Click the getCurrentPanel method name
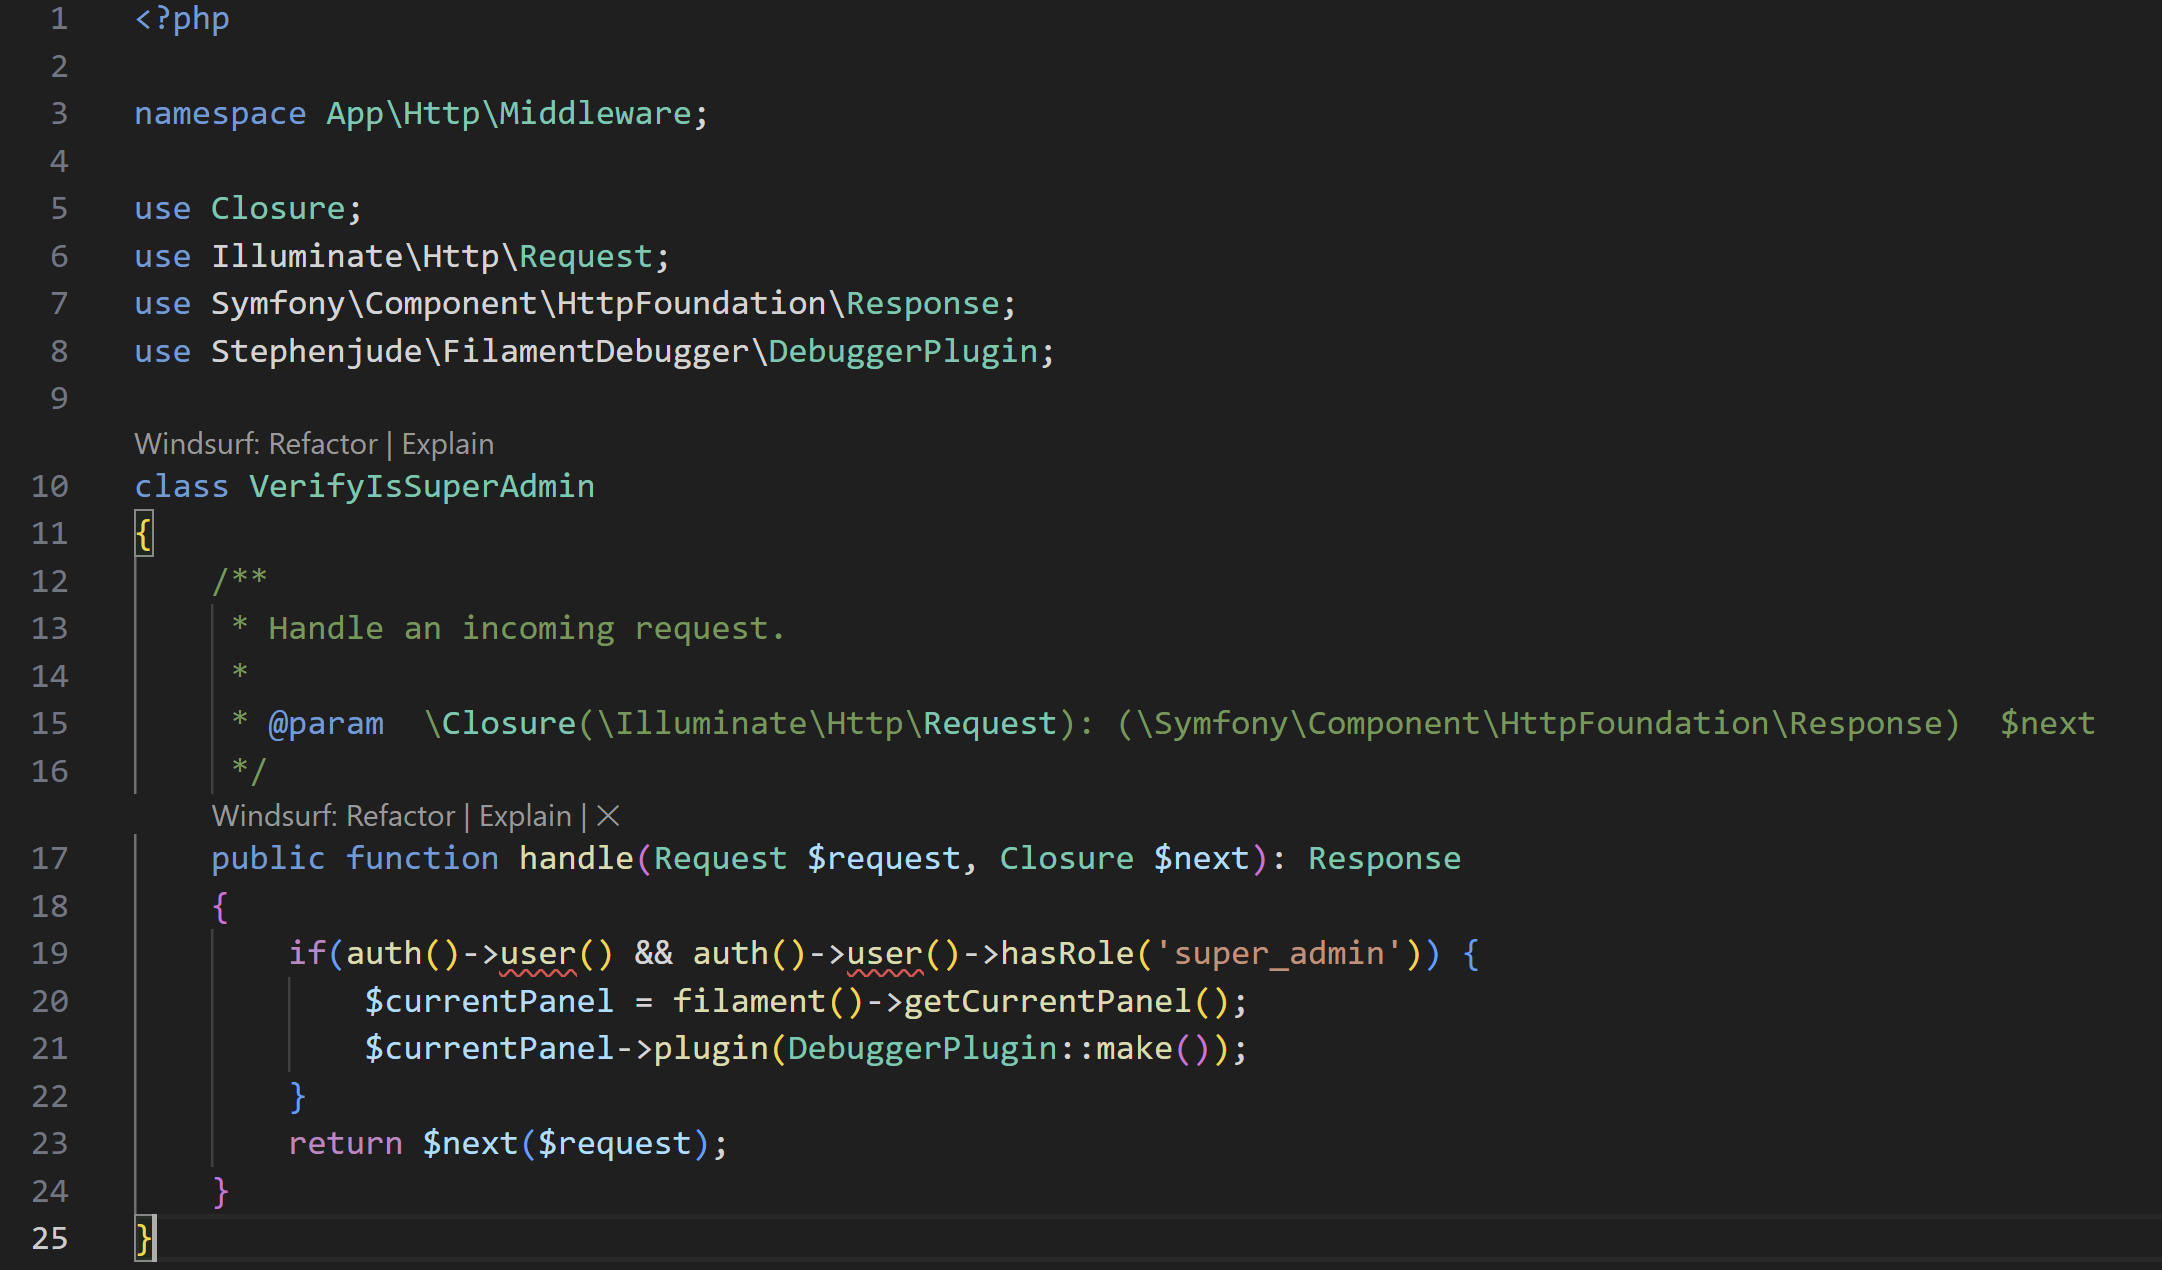The width and height of the screenshot is (2162, 1270). [x=1047, y=1001]
